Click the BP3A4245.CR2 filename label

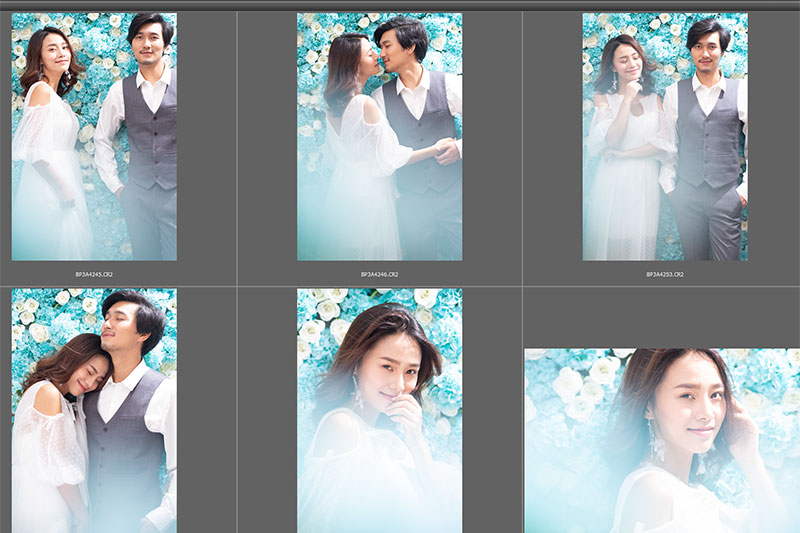point(94,274)
